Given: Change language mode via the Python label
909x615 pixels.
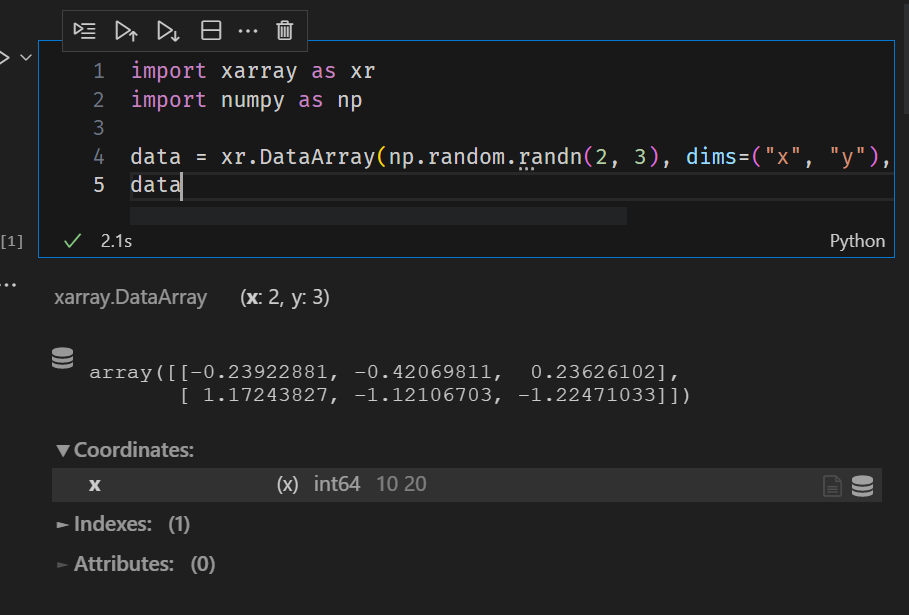Looking at the screenshot, I should 858,240.
